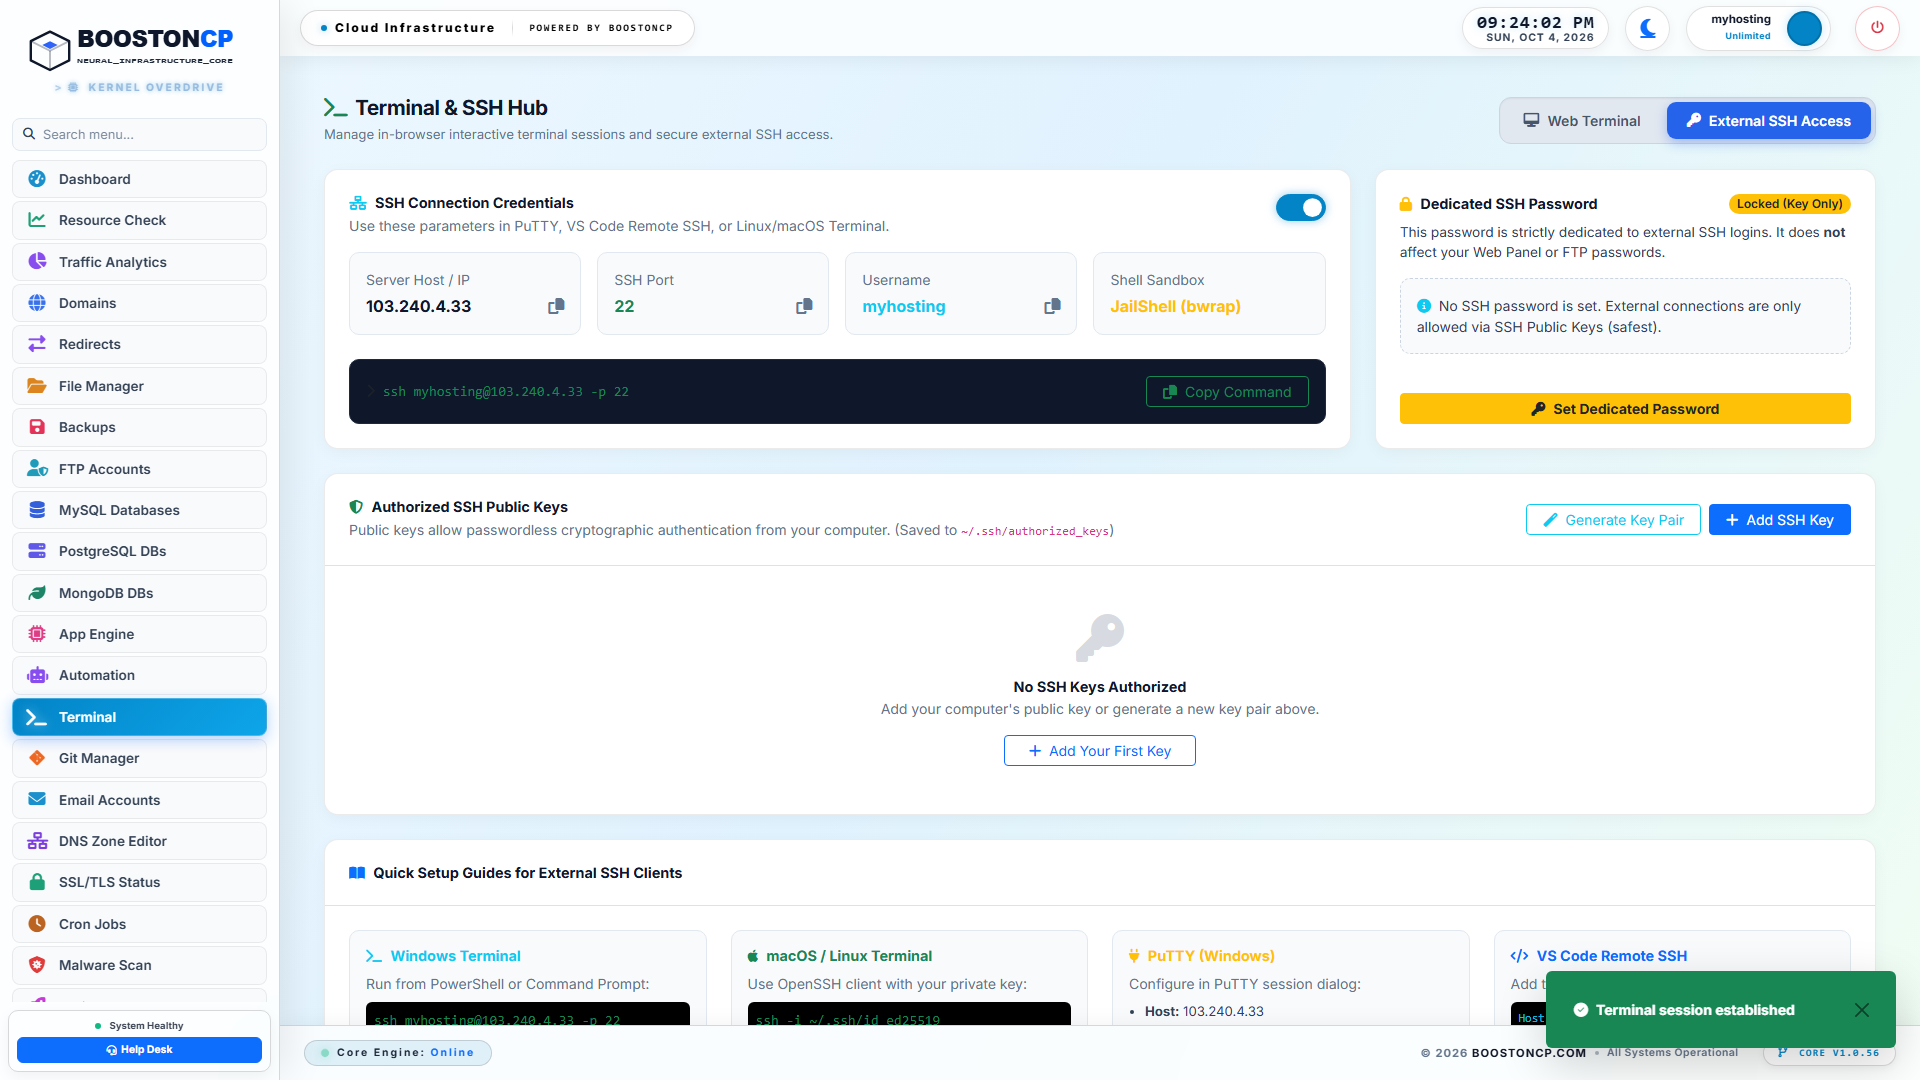
Task: Toggle dark mode moon icon
Action: 1647,28
